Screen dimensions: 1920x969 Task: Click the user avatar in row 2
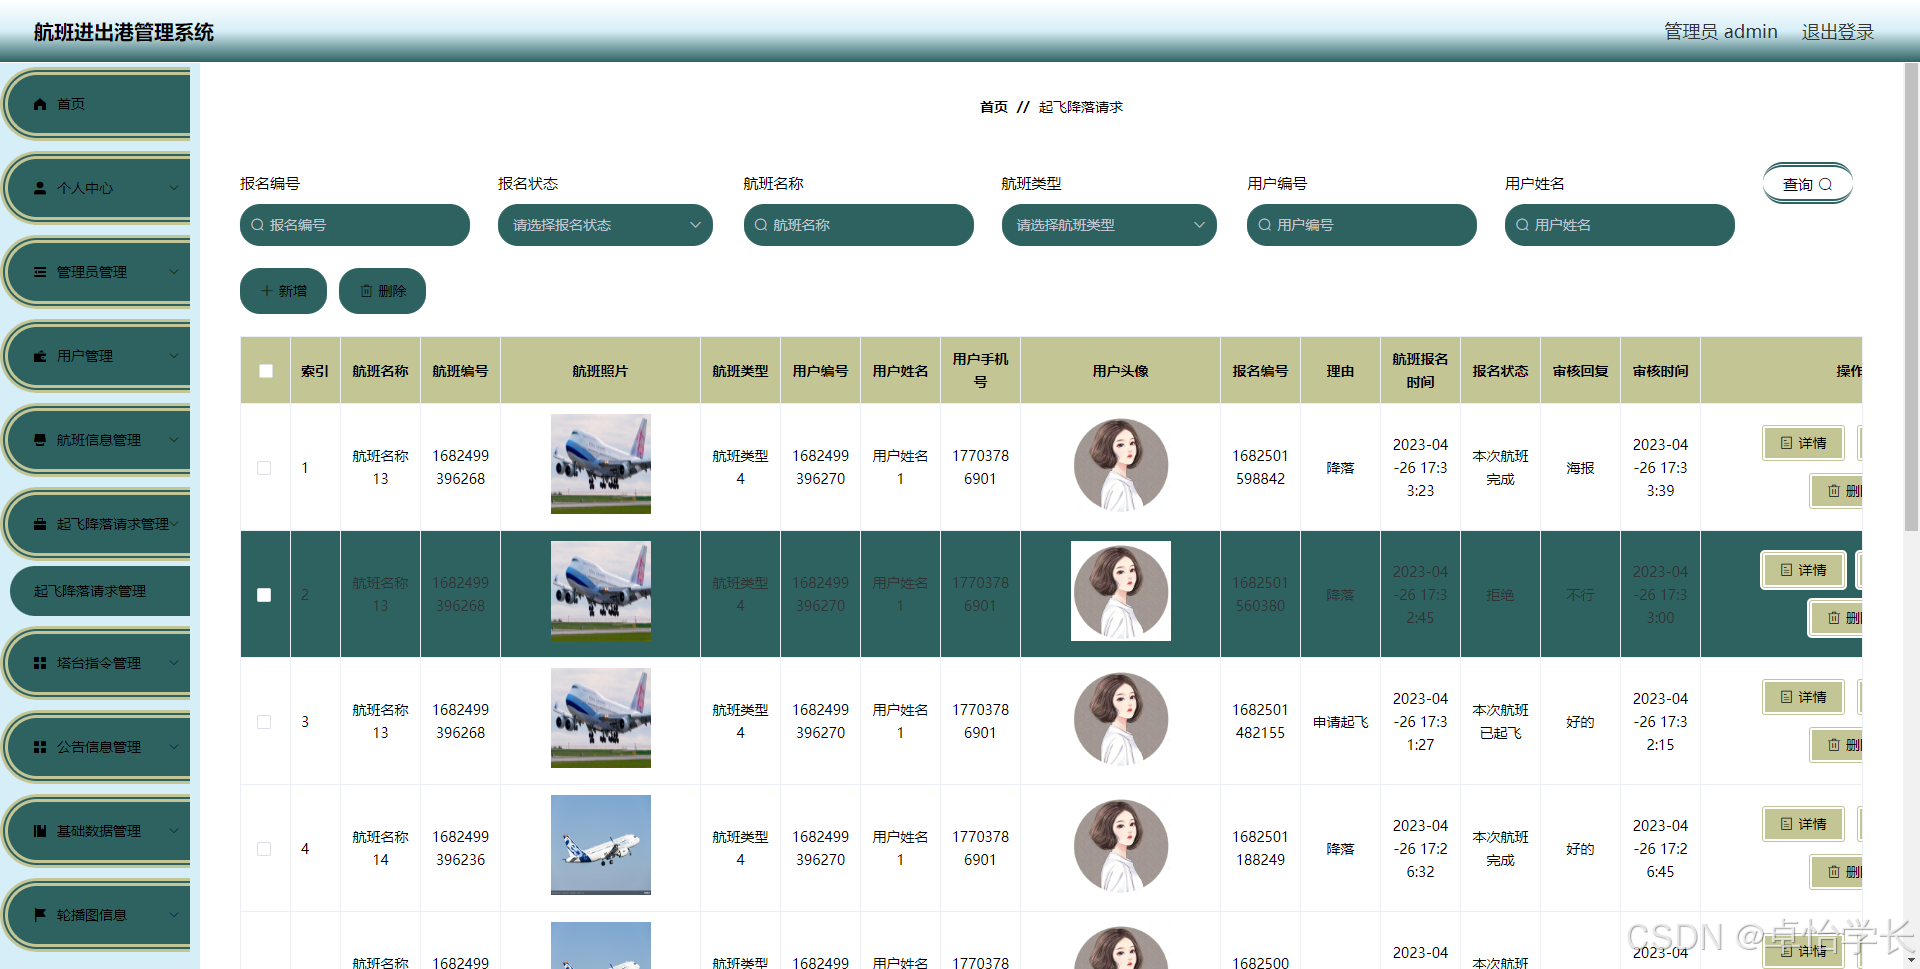[1121, 591]
